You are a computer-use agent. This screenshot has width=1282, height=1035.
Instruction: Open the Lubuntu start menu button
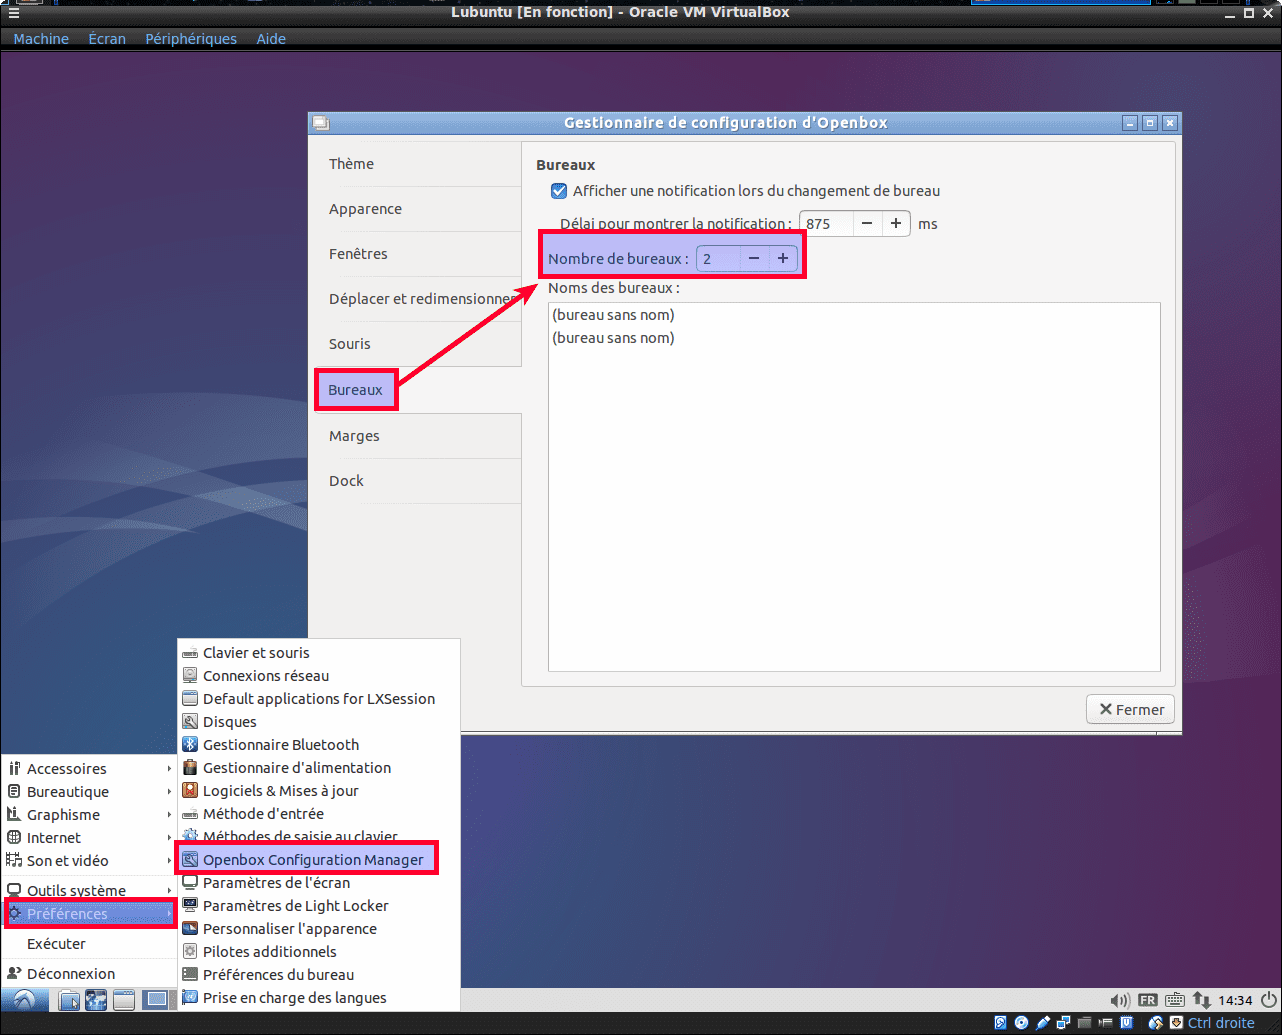24,1000
